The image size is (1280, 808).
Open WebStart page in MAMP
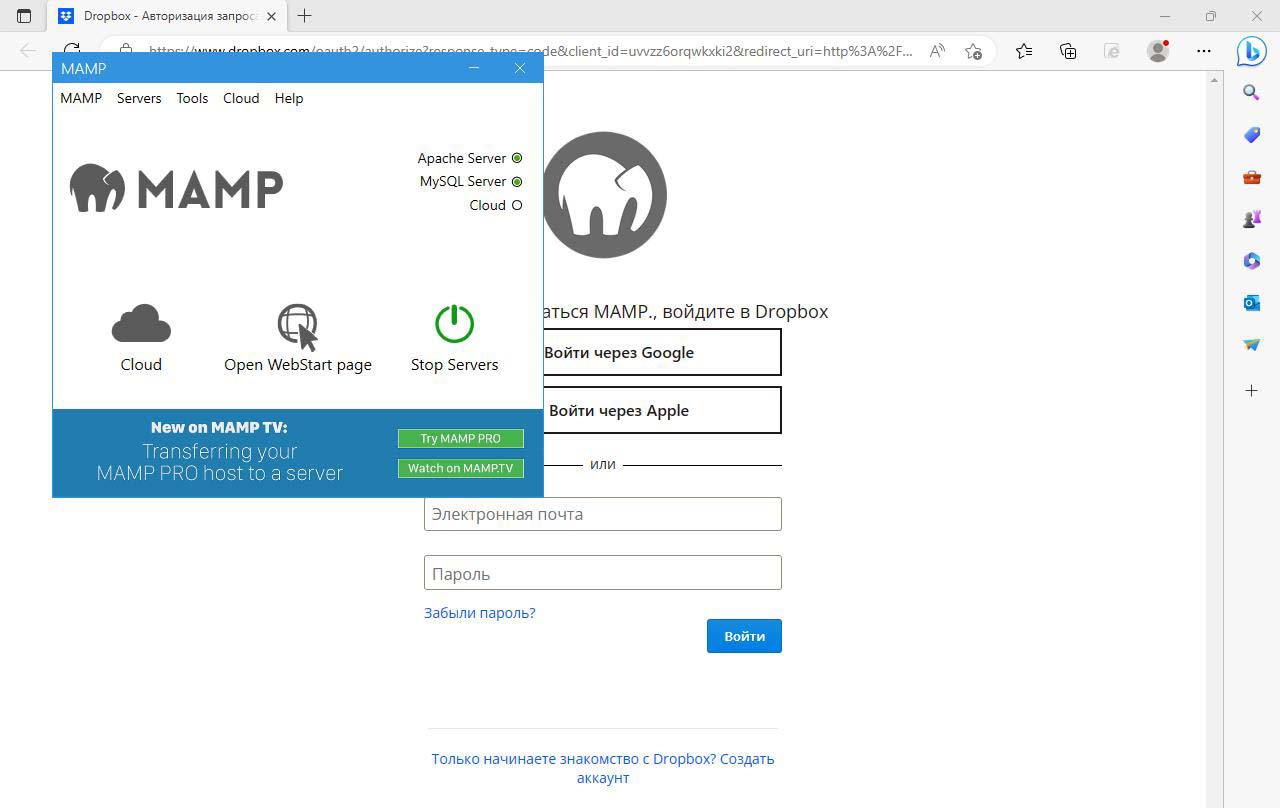pyautogui.click(x=297, y=326)
